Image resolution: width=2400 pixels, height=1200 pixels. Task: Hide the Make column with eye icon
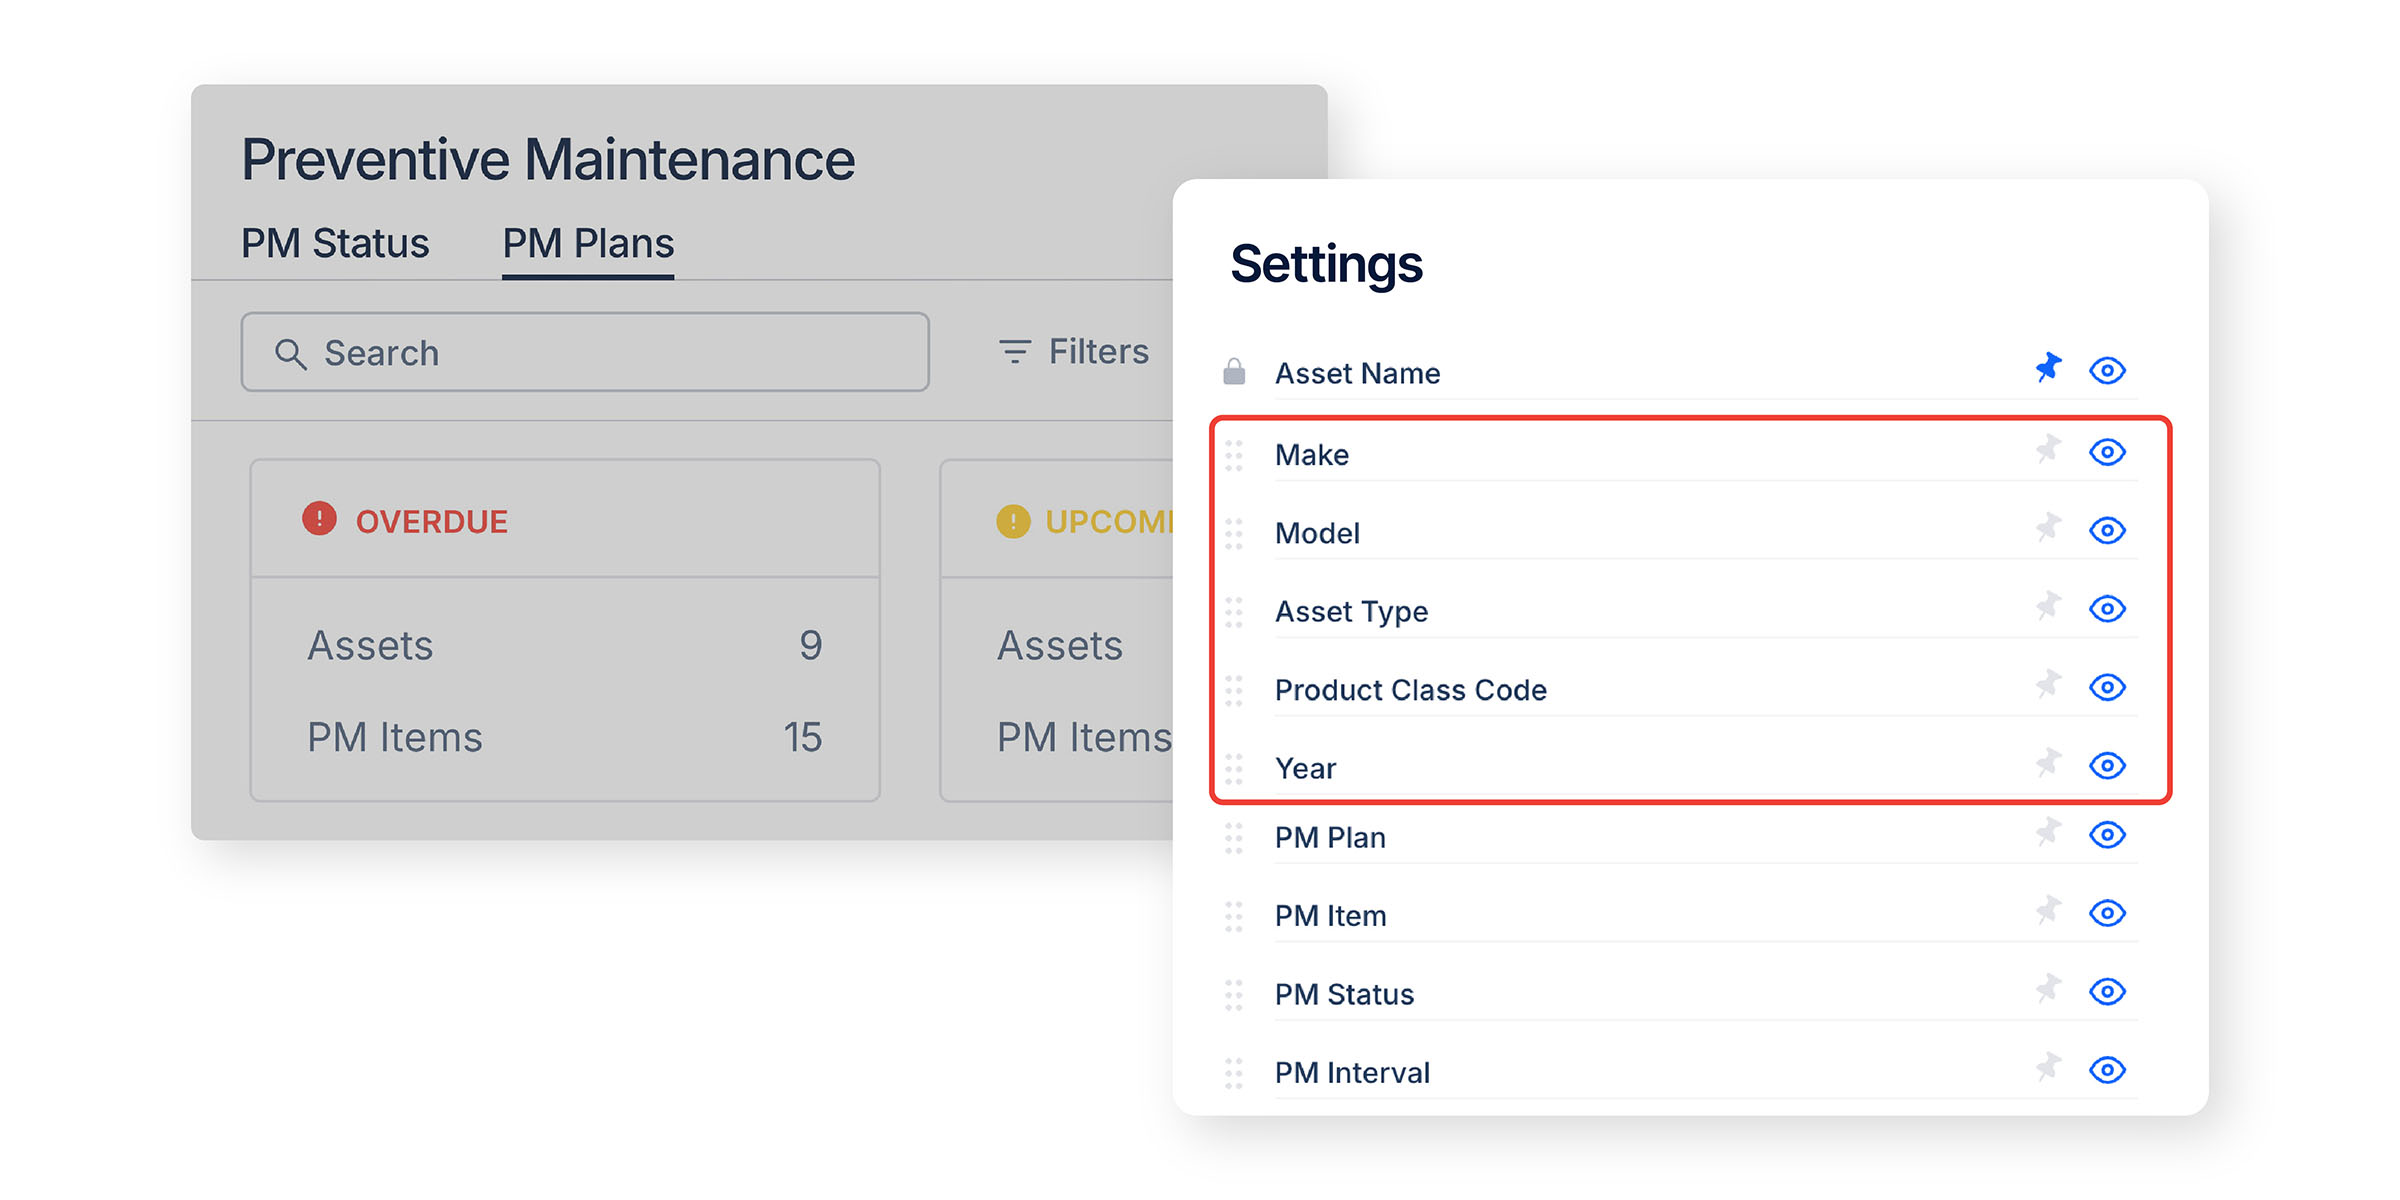click(2107, 452)
